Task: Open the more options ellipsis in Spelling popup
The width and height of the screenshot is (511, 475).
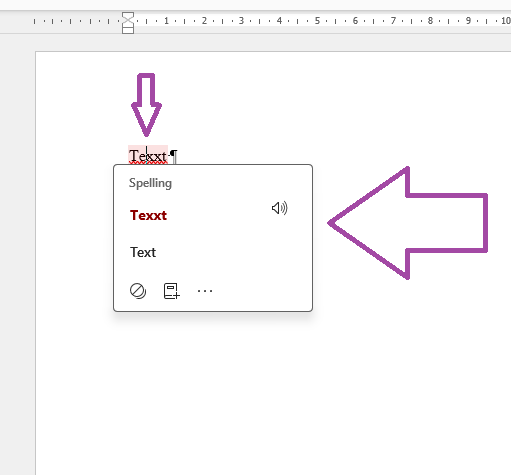Action: pyautogui.click(x=205, y=291)
